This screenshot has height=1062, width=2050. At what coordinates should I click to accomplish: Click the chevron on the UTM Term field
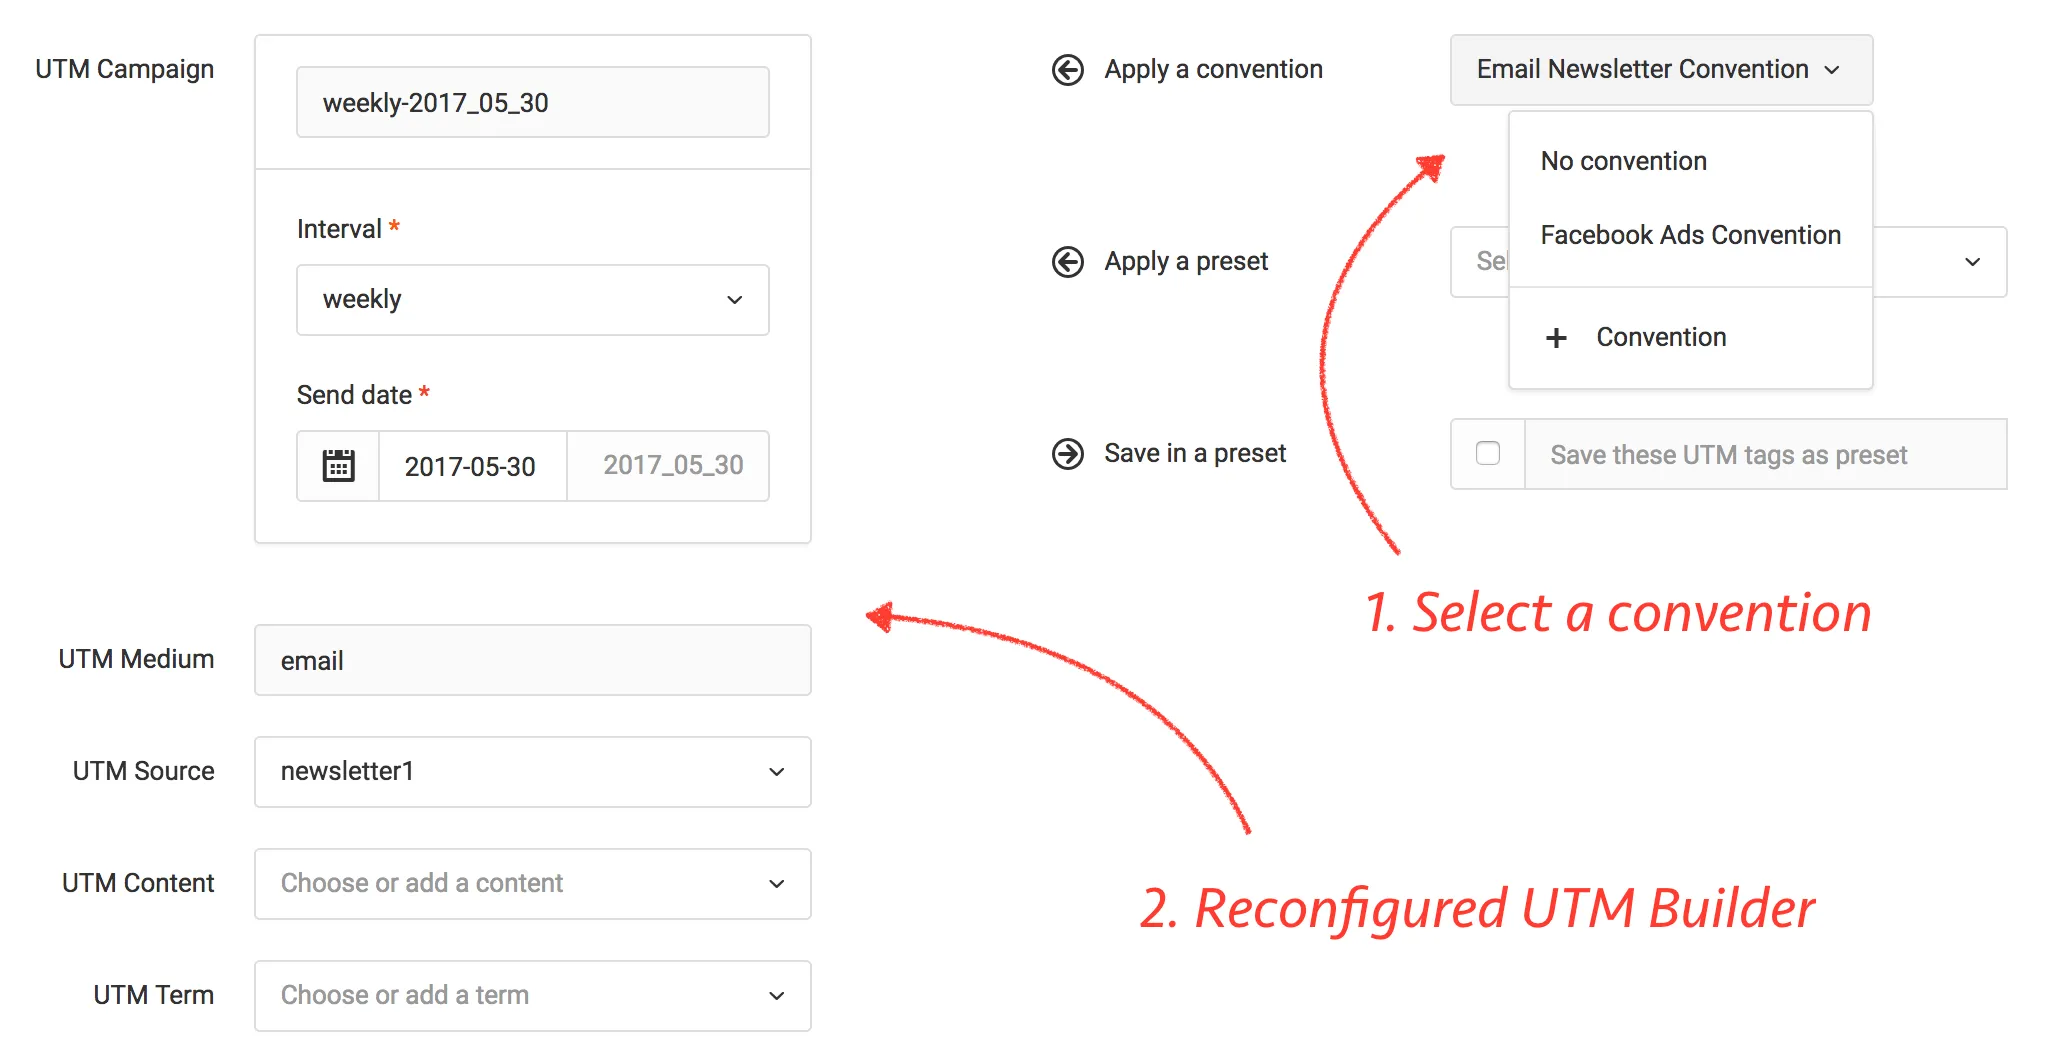(775, 995)
